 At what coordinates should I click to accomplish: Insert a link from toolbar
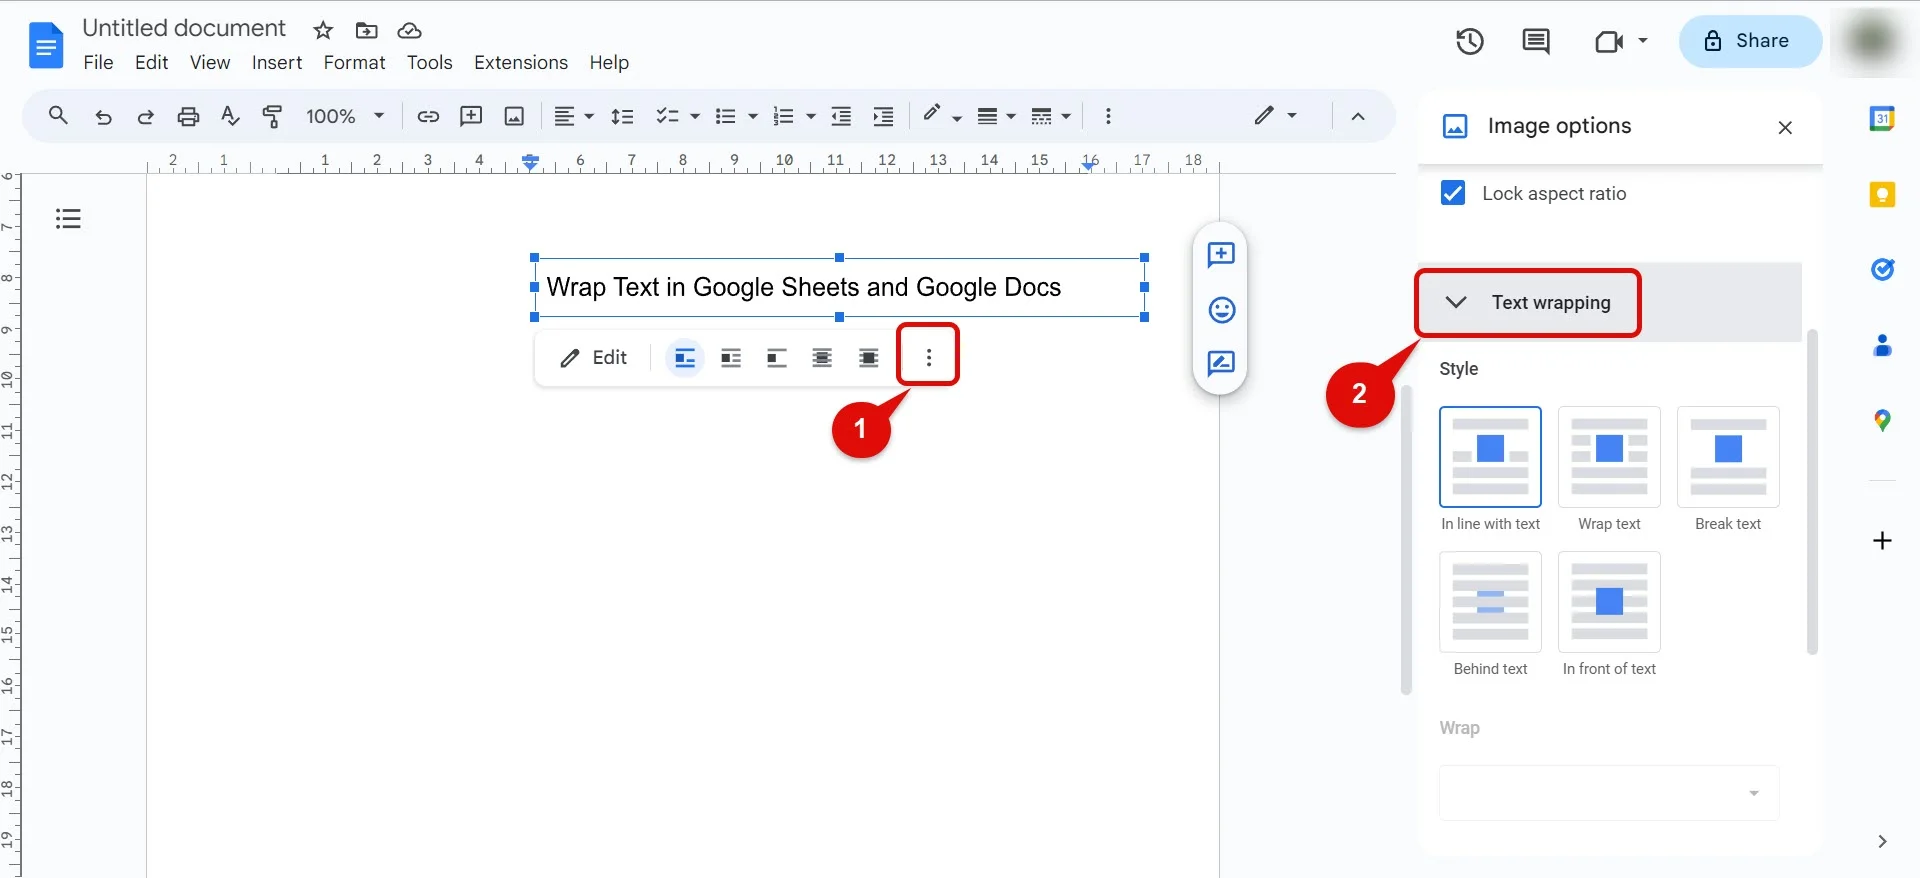tap(428, 116)
